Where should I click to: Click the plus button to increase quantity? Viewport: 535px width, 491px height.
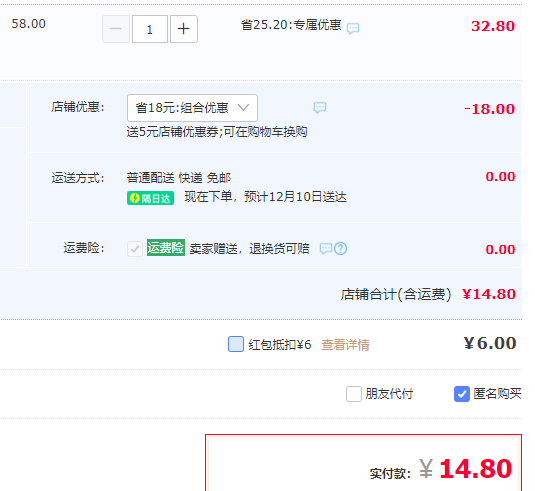(184, 29)
